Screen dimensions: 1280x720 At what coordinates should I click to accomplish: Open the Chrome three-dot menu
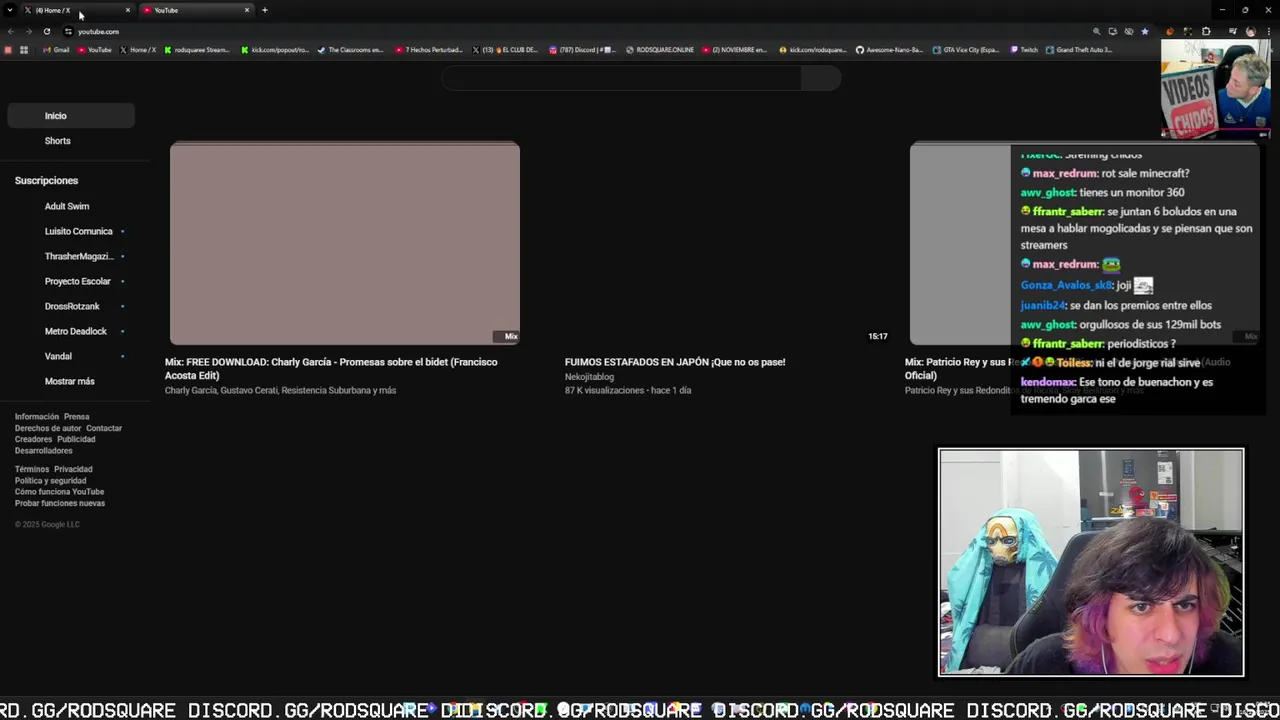point(1267,31)
